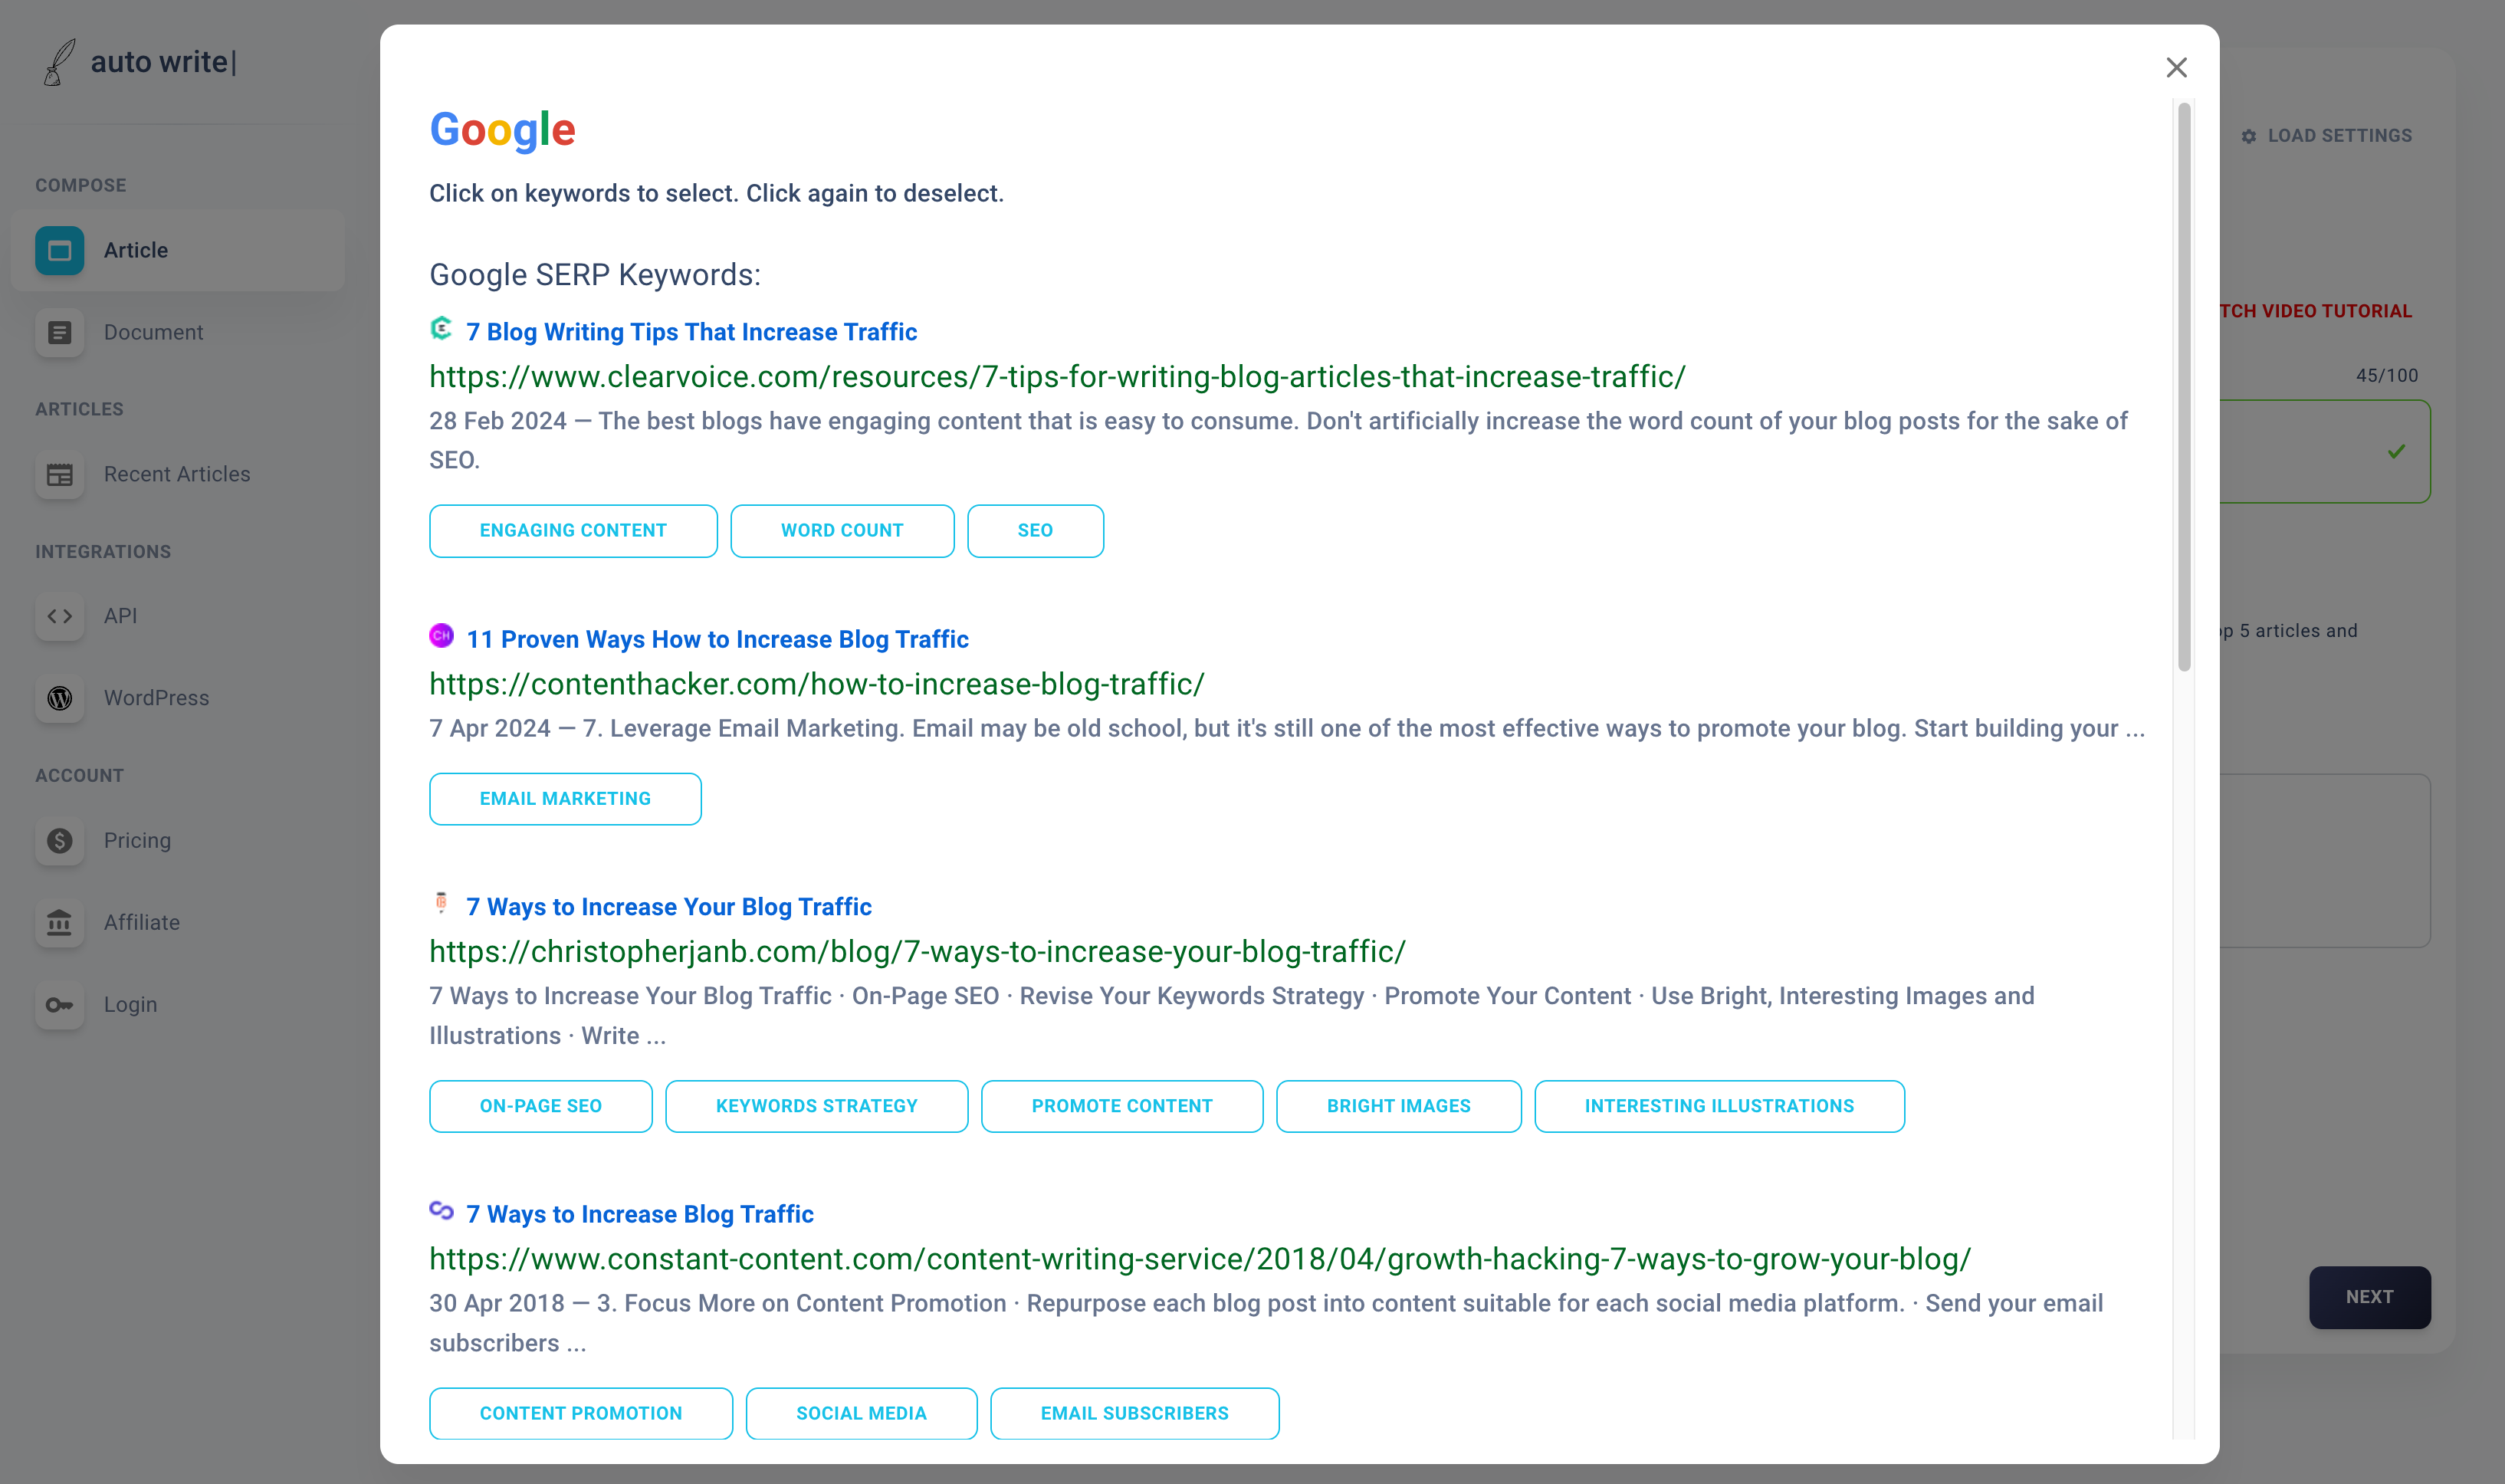
Task: Select the ON-PAGE SEO keyword
Action: click(x=541, y=1106)
